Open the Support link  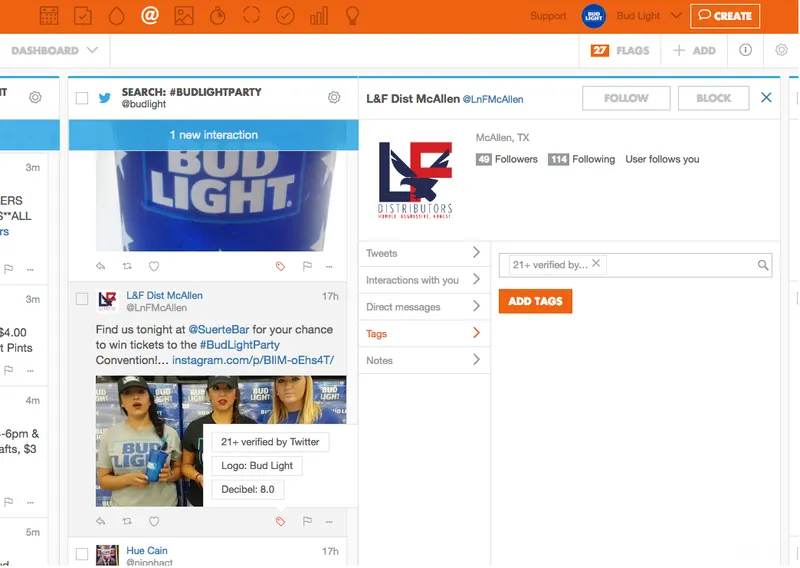click(548, 16)
